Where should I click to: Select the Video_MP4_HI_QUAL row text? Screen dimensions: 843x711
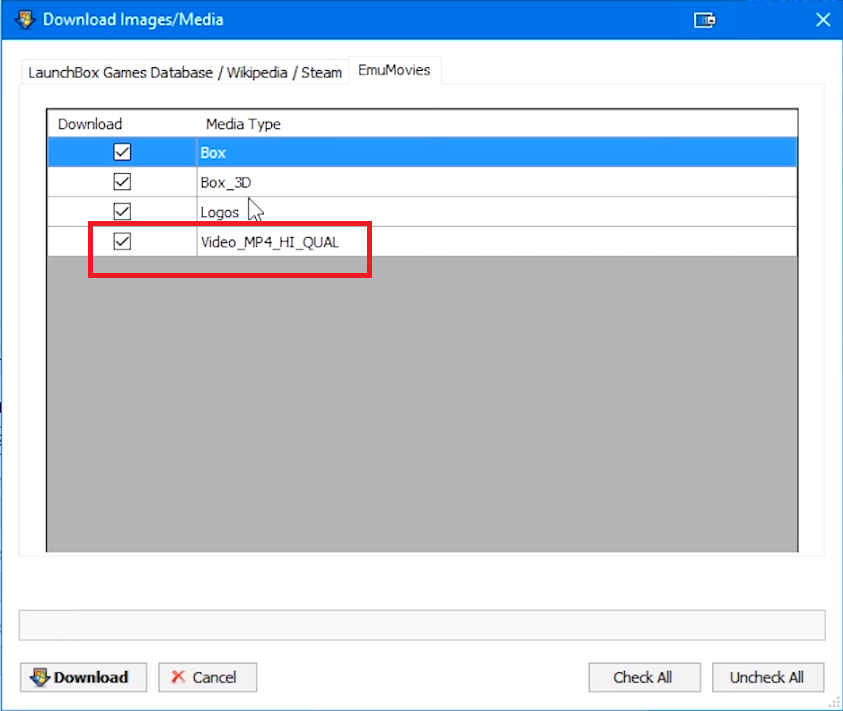[x=270, y=242]
